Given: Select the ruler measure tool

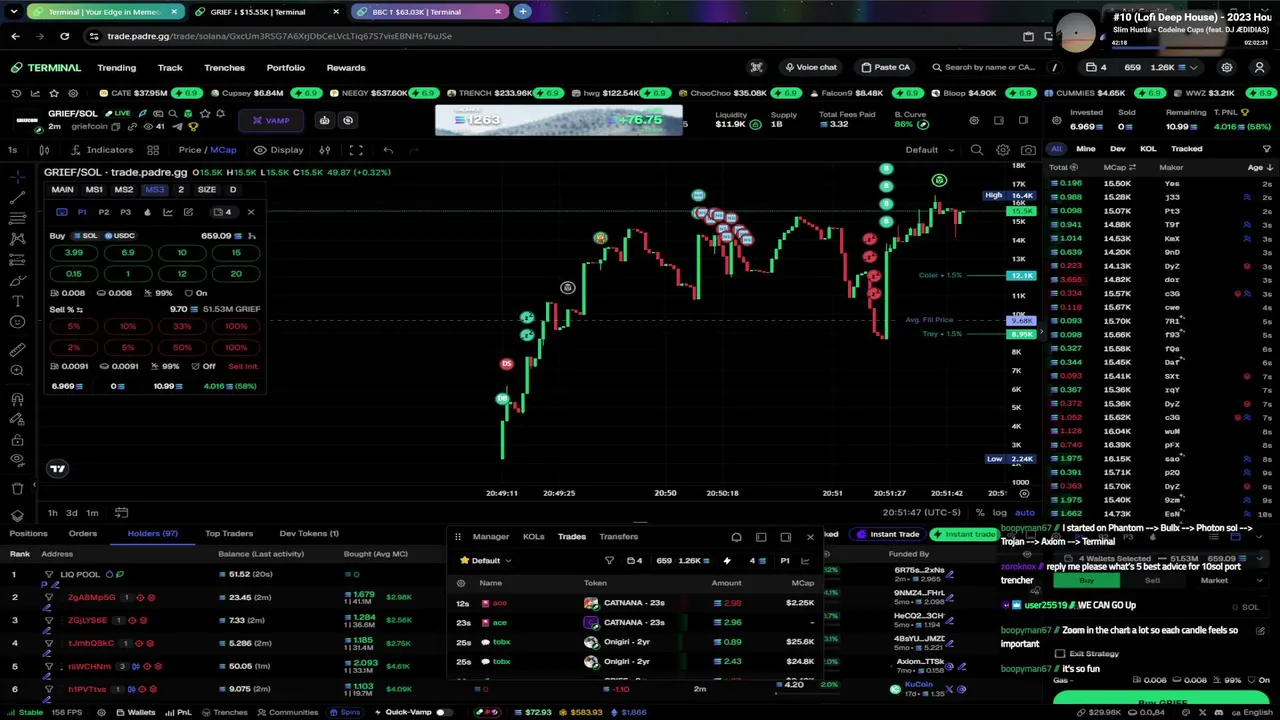Looking at the screenshot, I should 17,349.
